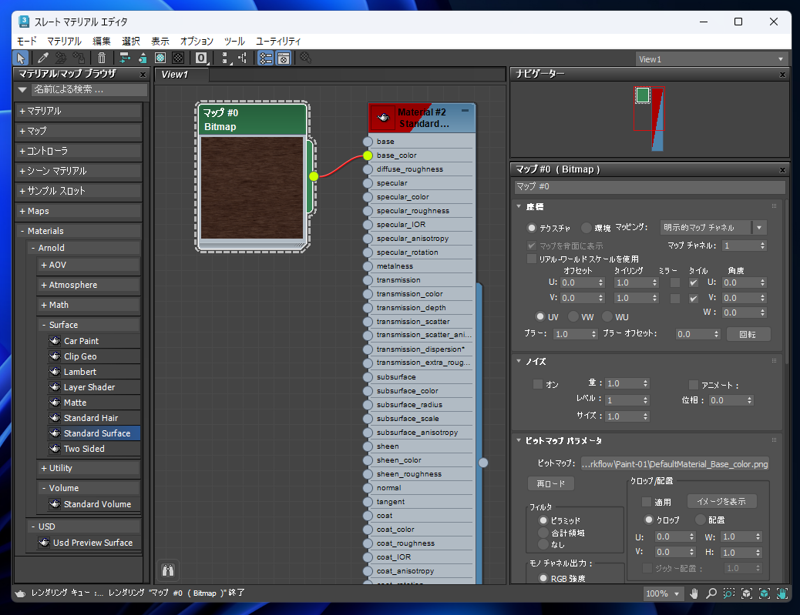Select the zoom region magnifier icon

point(730,592)
